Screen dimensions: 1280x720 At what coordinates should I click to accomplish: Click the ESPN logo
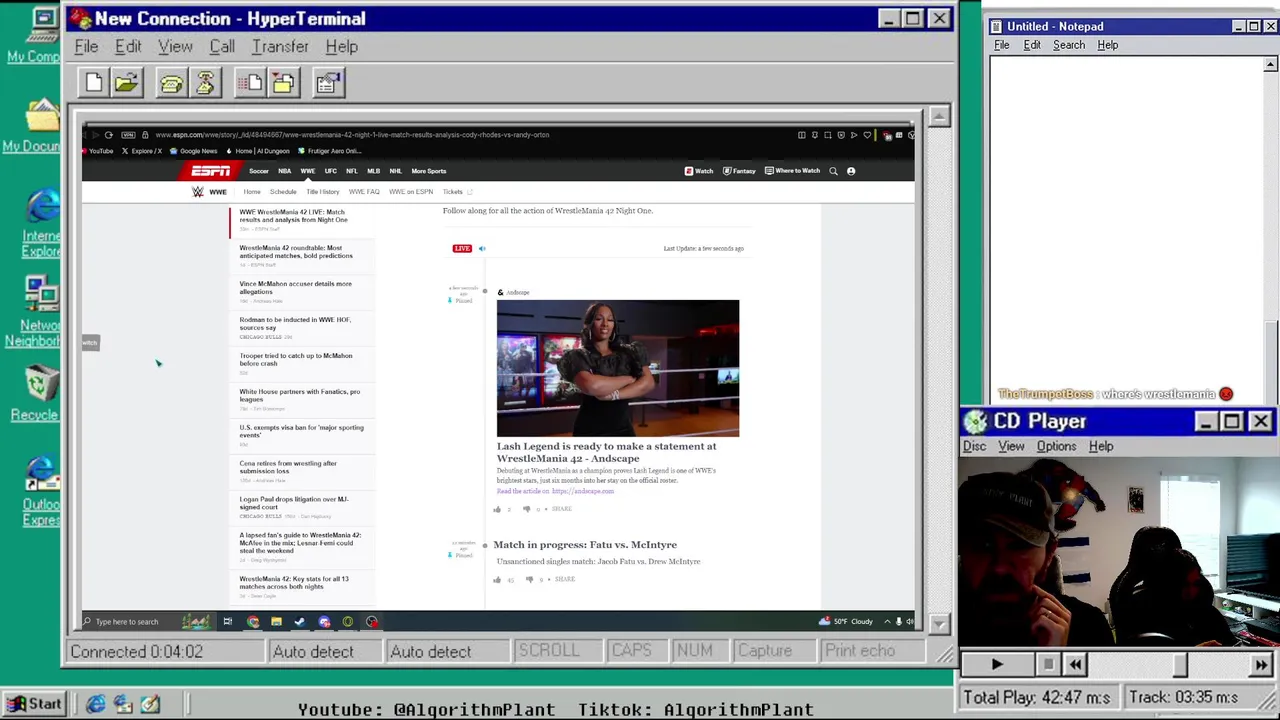211,171
